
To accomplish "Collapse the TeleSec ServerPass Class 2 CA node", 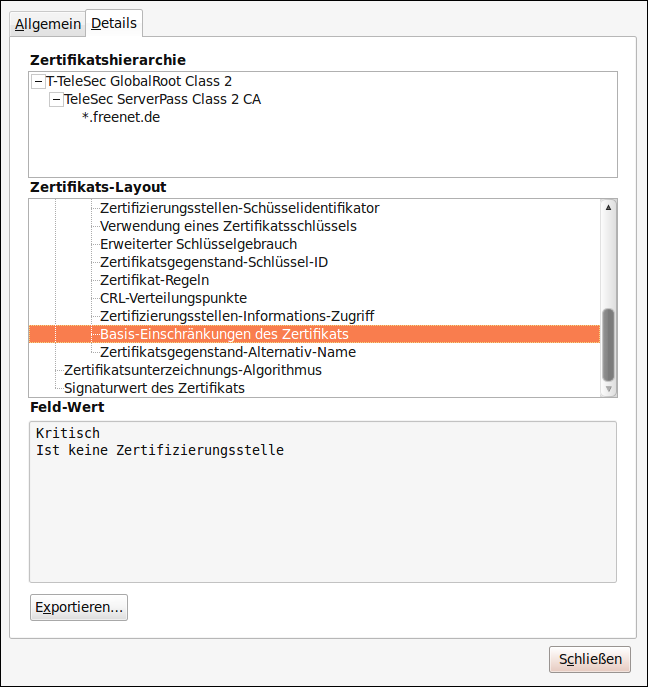I will click(56, 99).
